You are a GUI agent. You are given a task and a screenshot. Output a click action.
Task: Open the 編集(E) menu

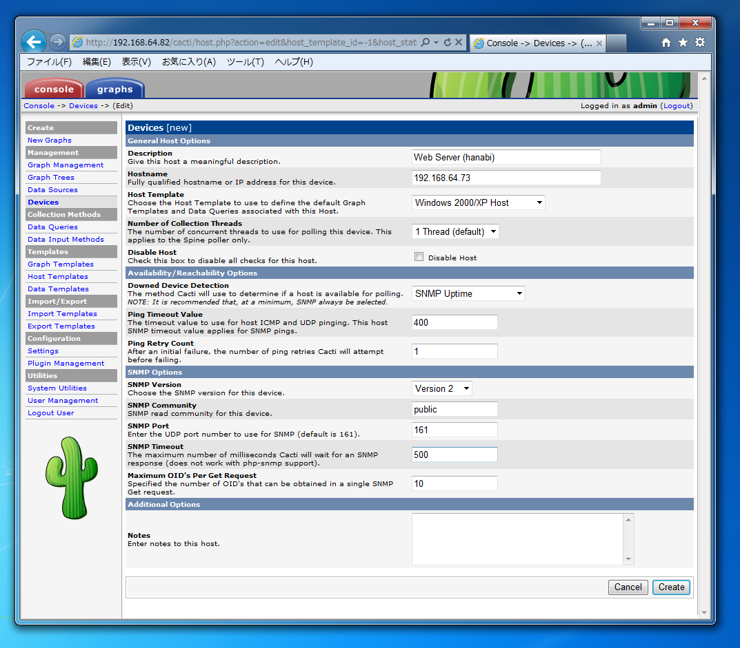97,62
